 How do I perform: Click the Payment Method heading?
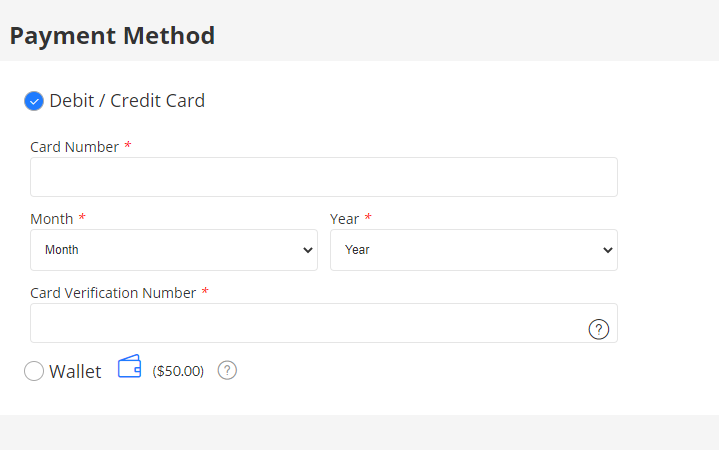112,36
